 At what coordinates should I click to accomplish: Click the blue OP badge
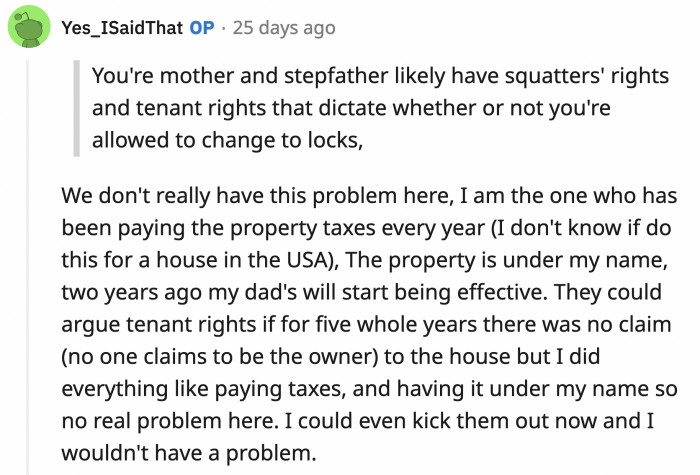pos(202,28)
